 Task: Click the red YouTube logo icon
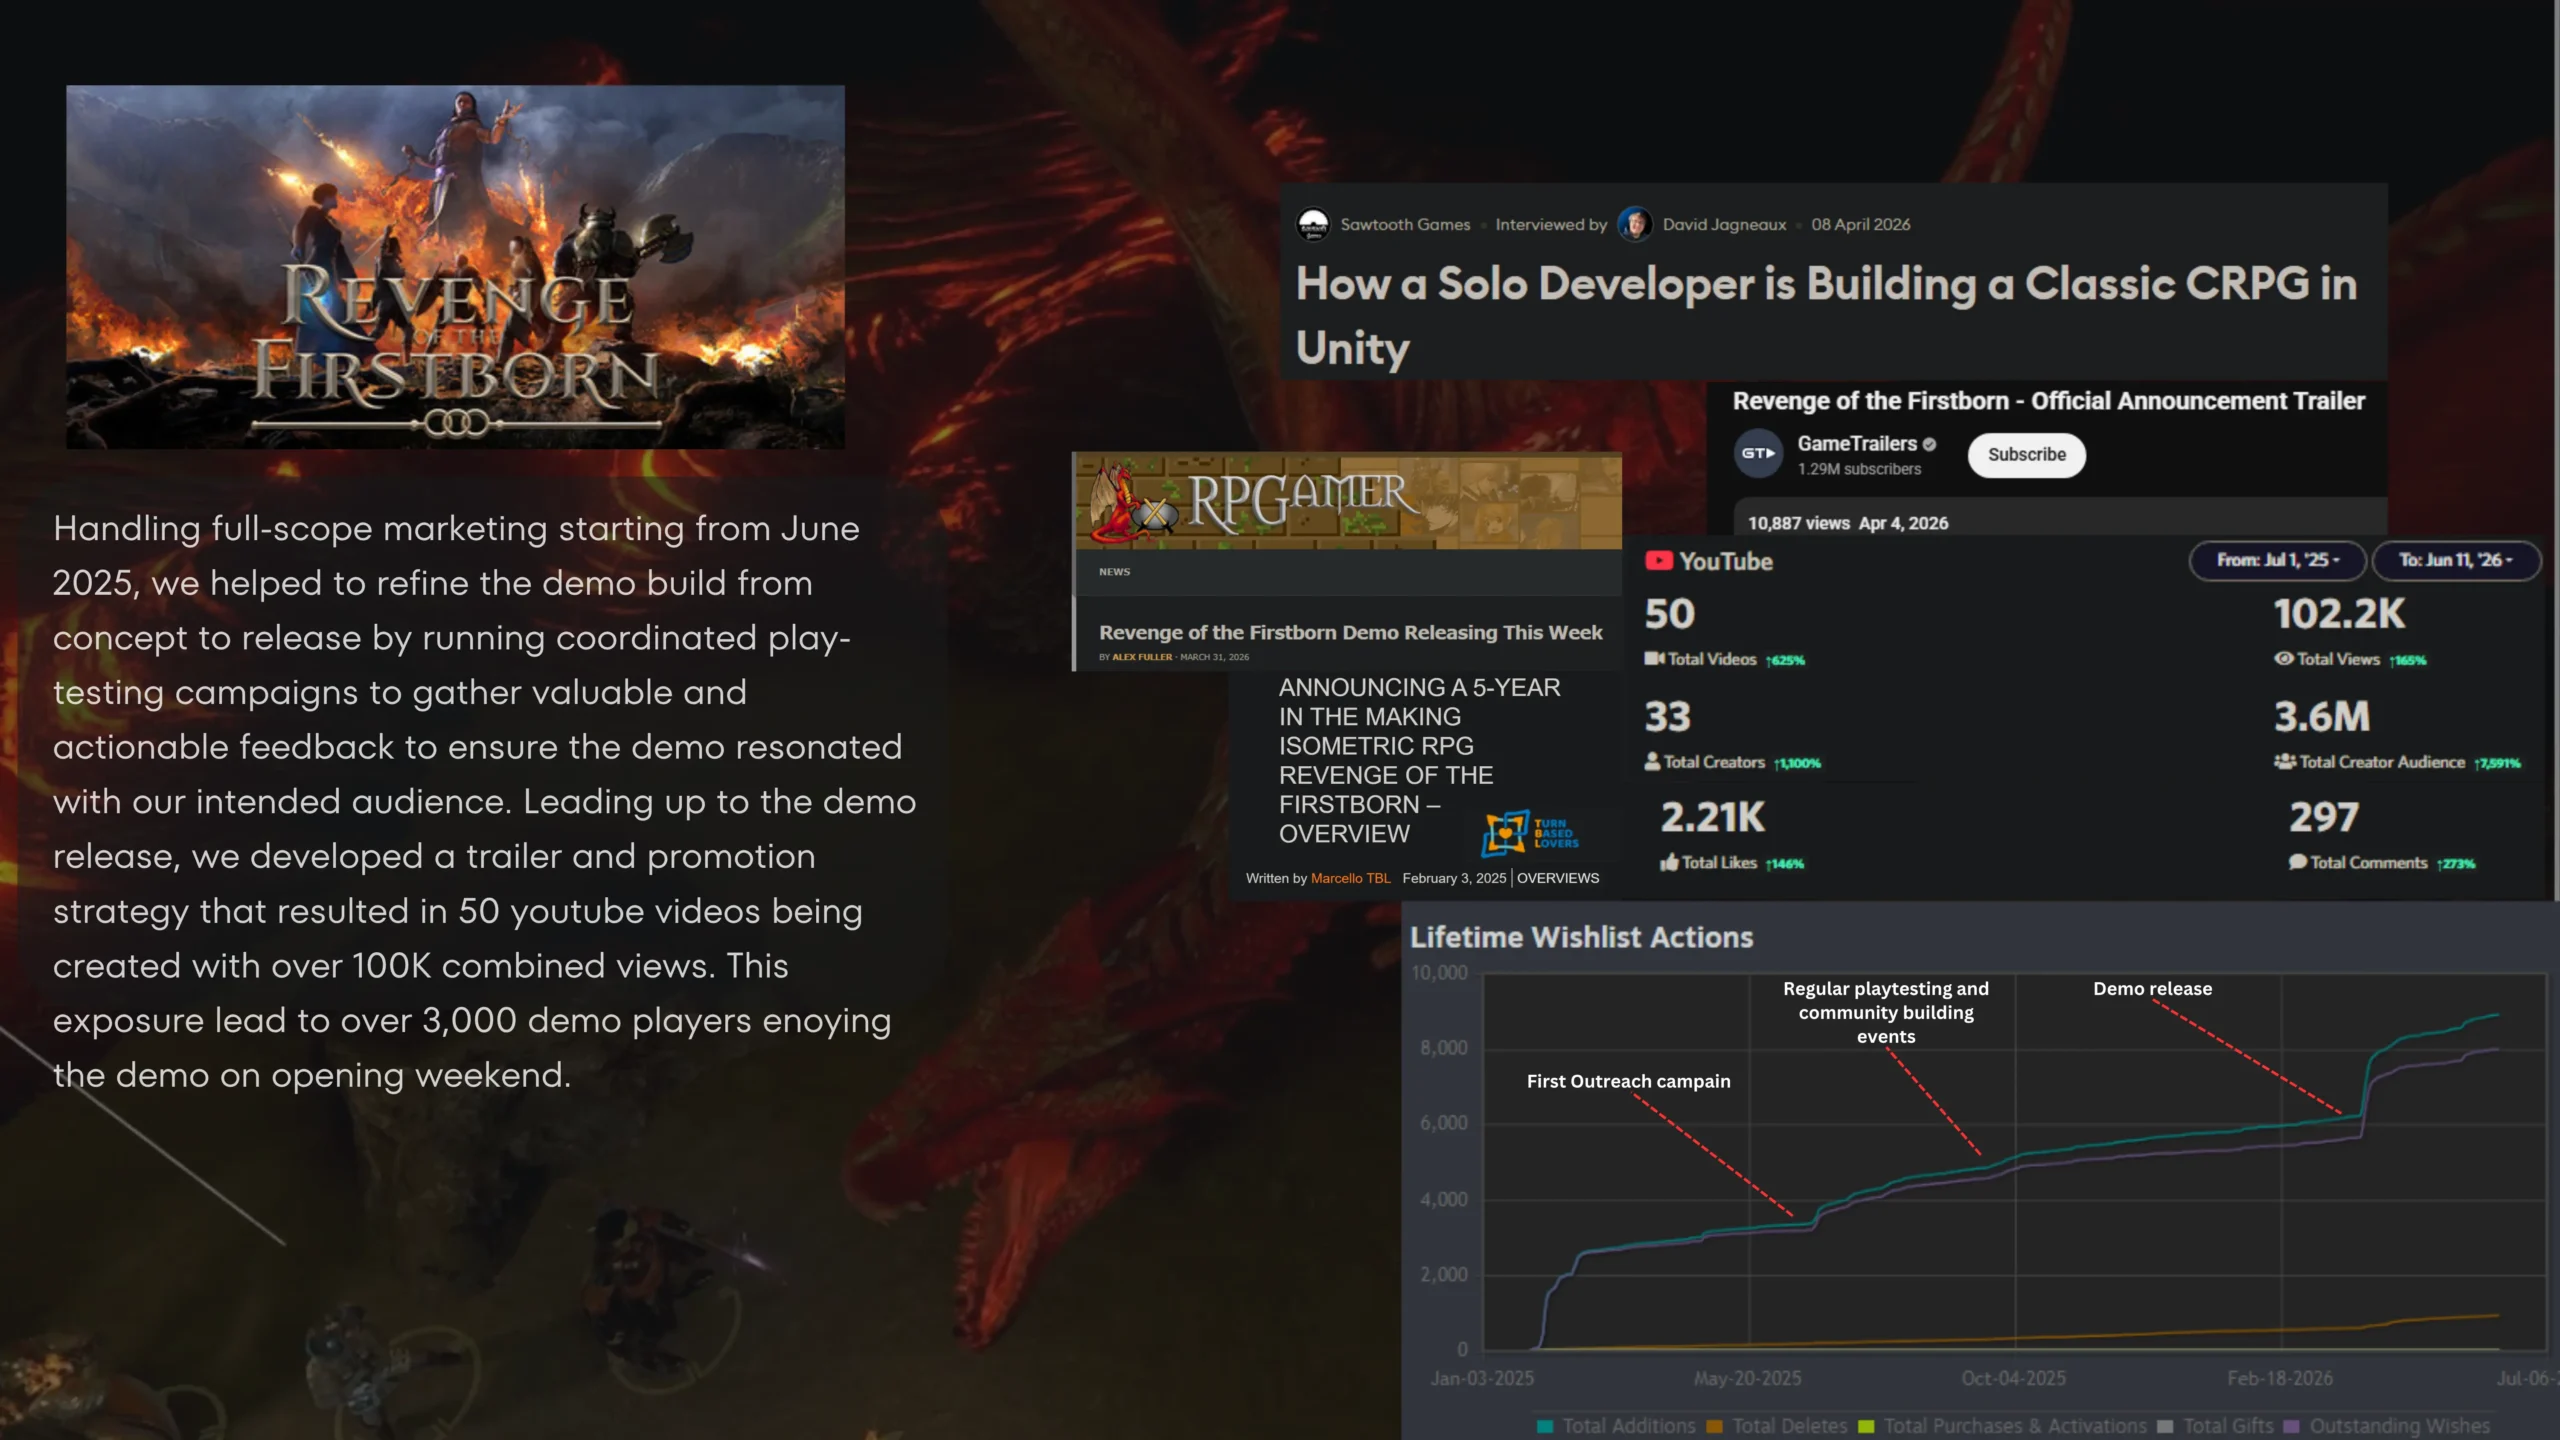(1659, 561)
